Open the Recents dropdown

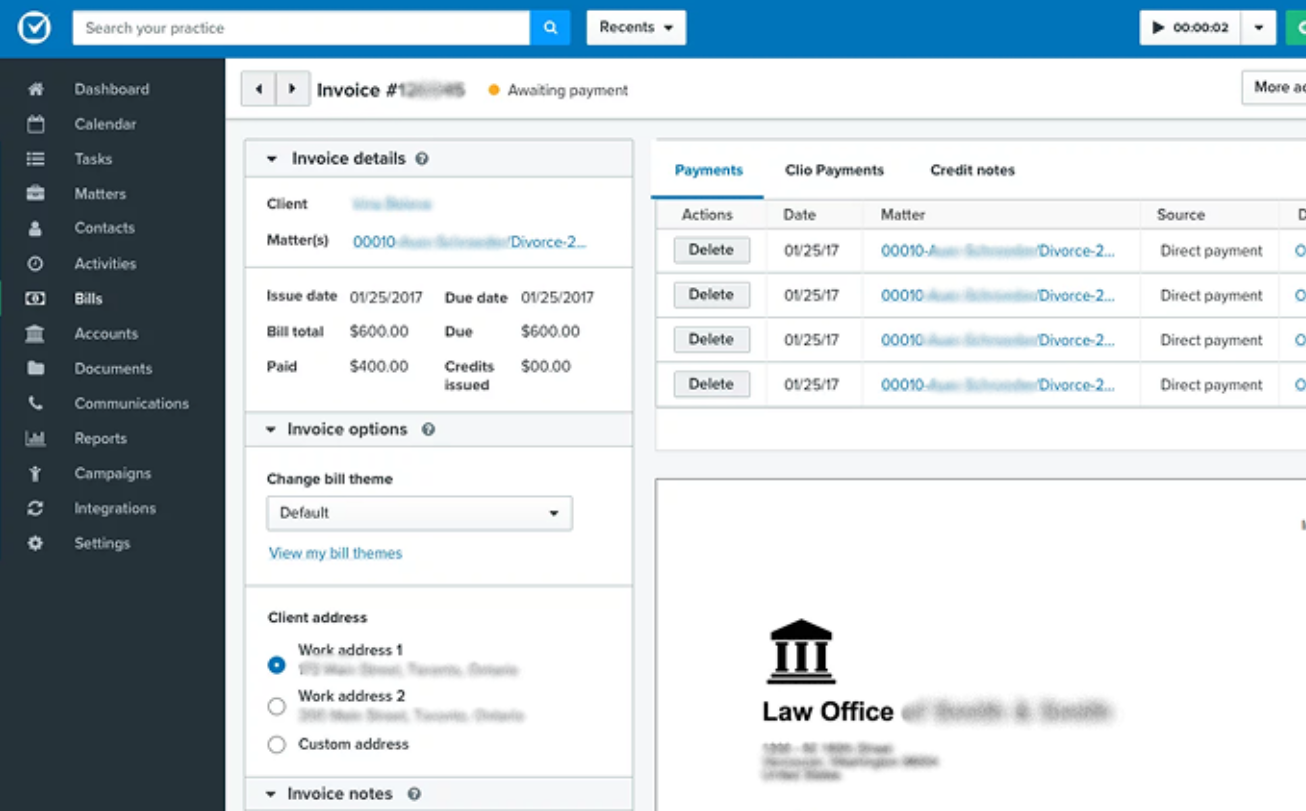(x=636, y=28)
